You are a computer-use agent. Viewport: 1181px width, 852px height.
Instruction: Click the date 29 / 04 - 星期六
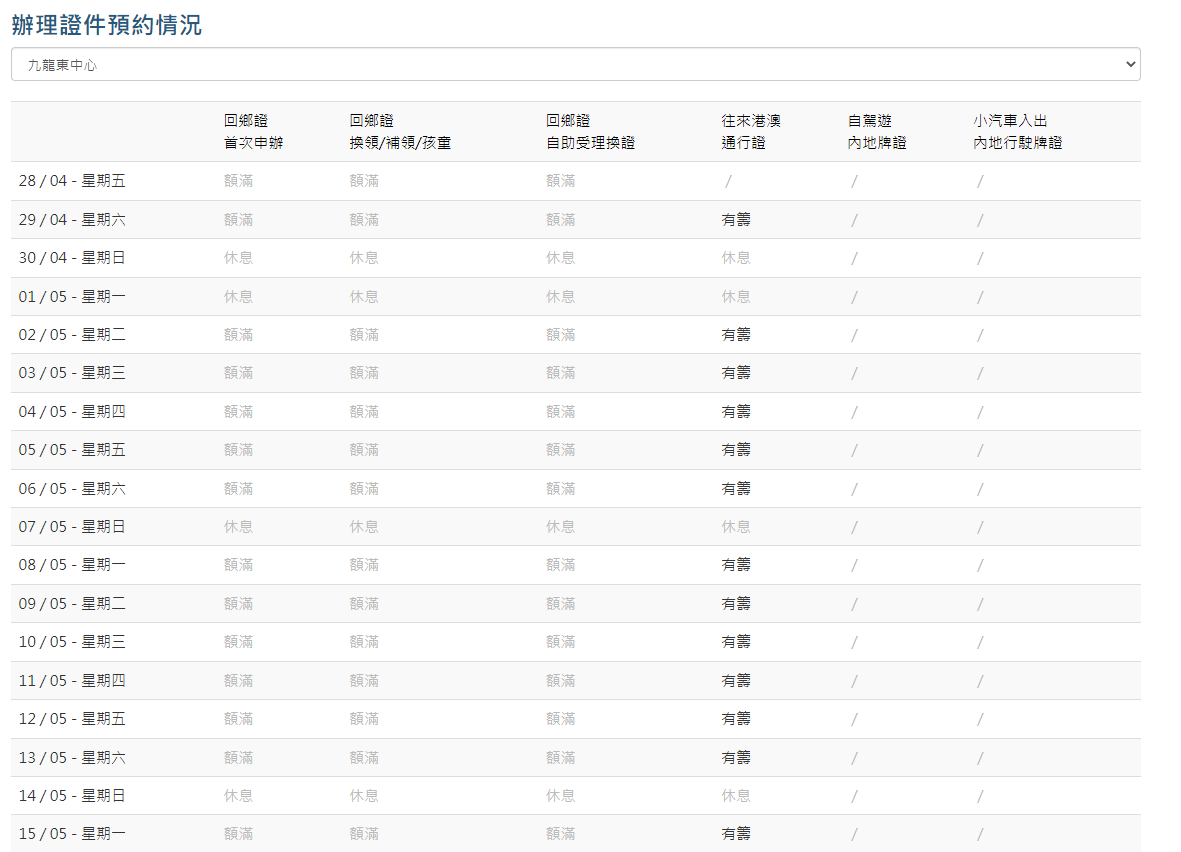[72, 220]
